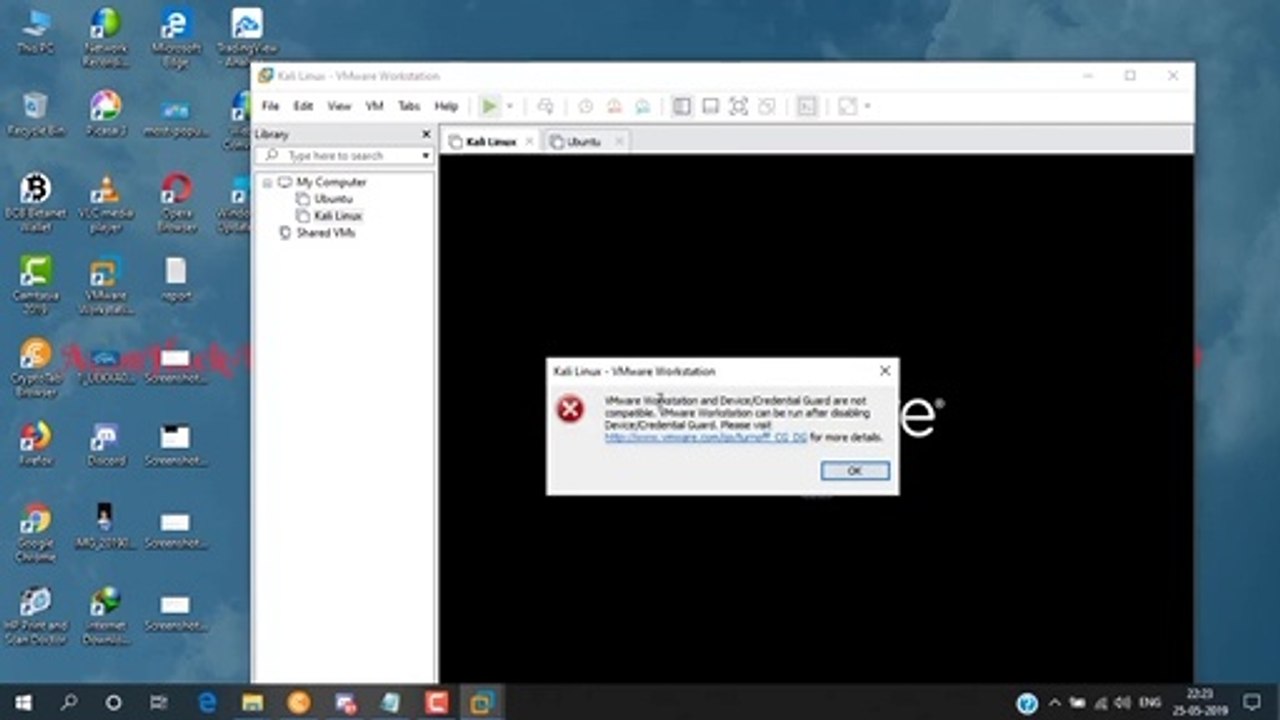Select the report file on desktop

(x=176, y=280)
